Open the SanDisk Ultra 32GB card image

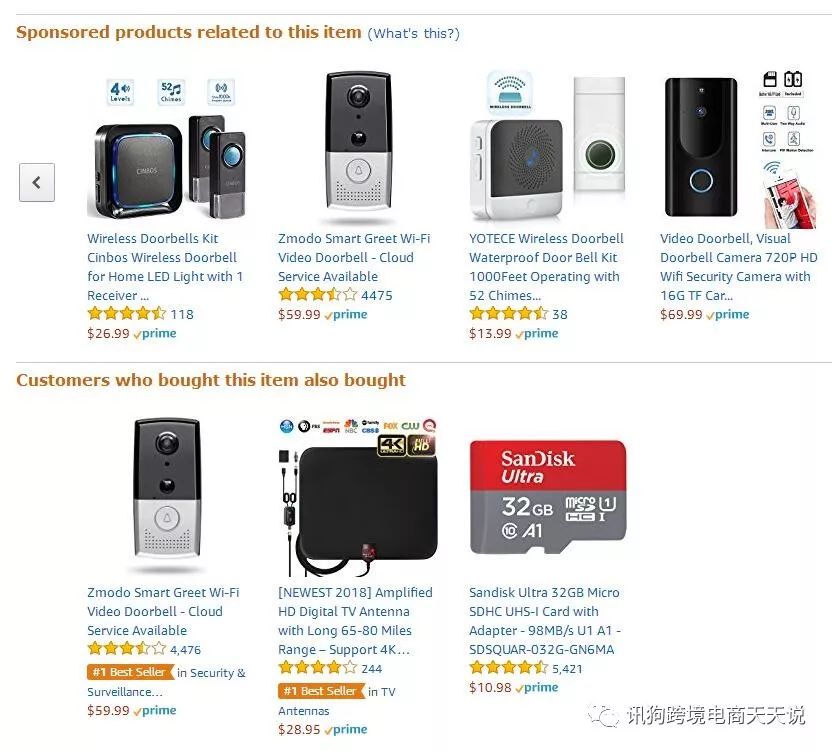coord(547,497)
